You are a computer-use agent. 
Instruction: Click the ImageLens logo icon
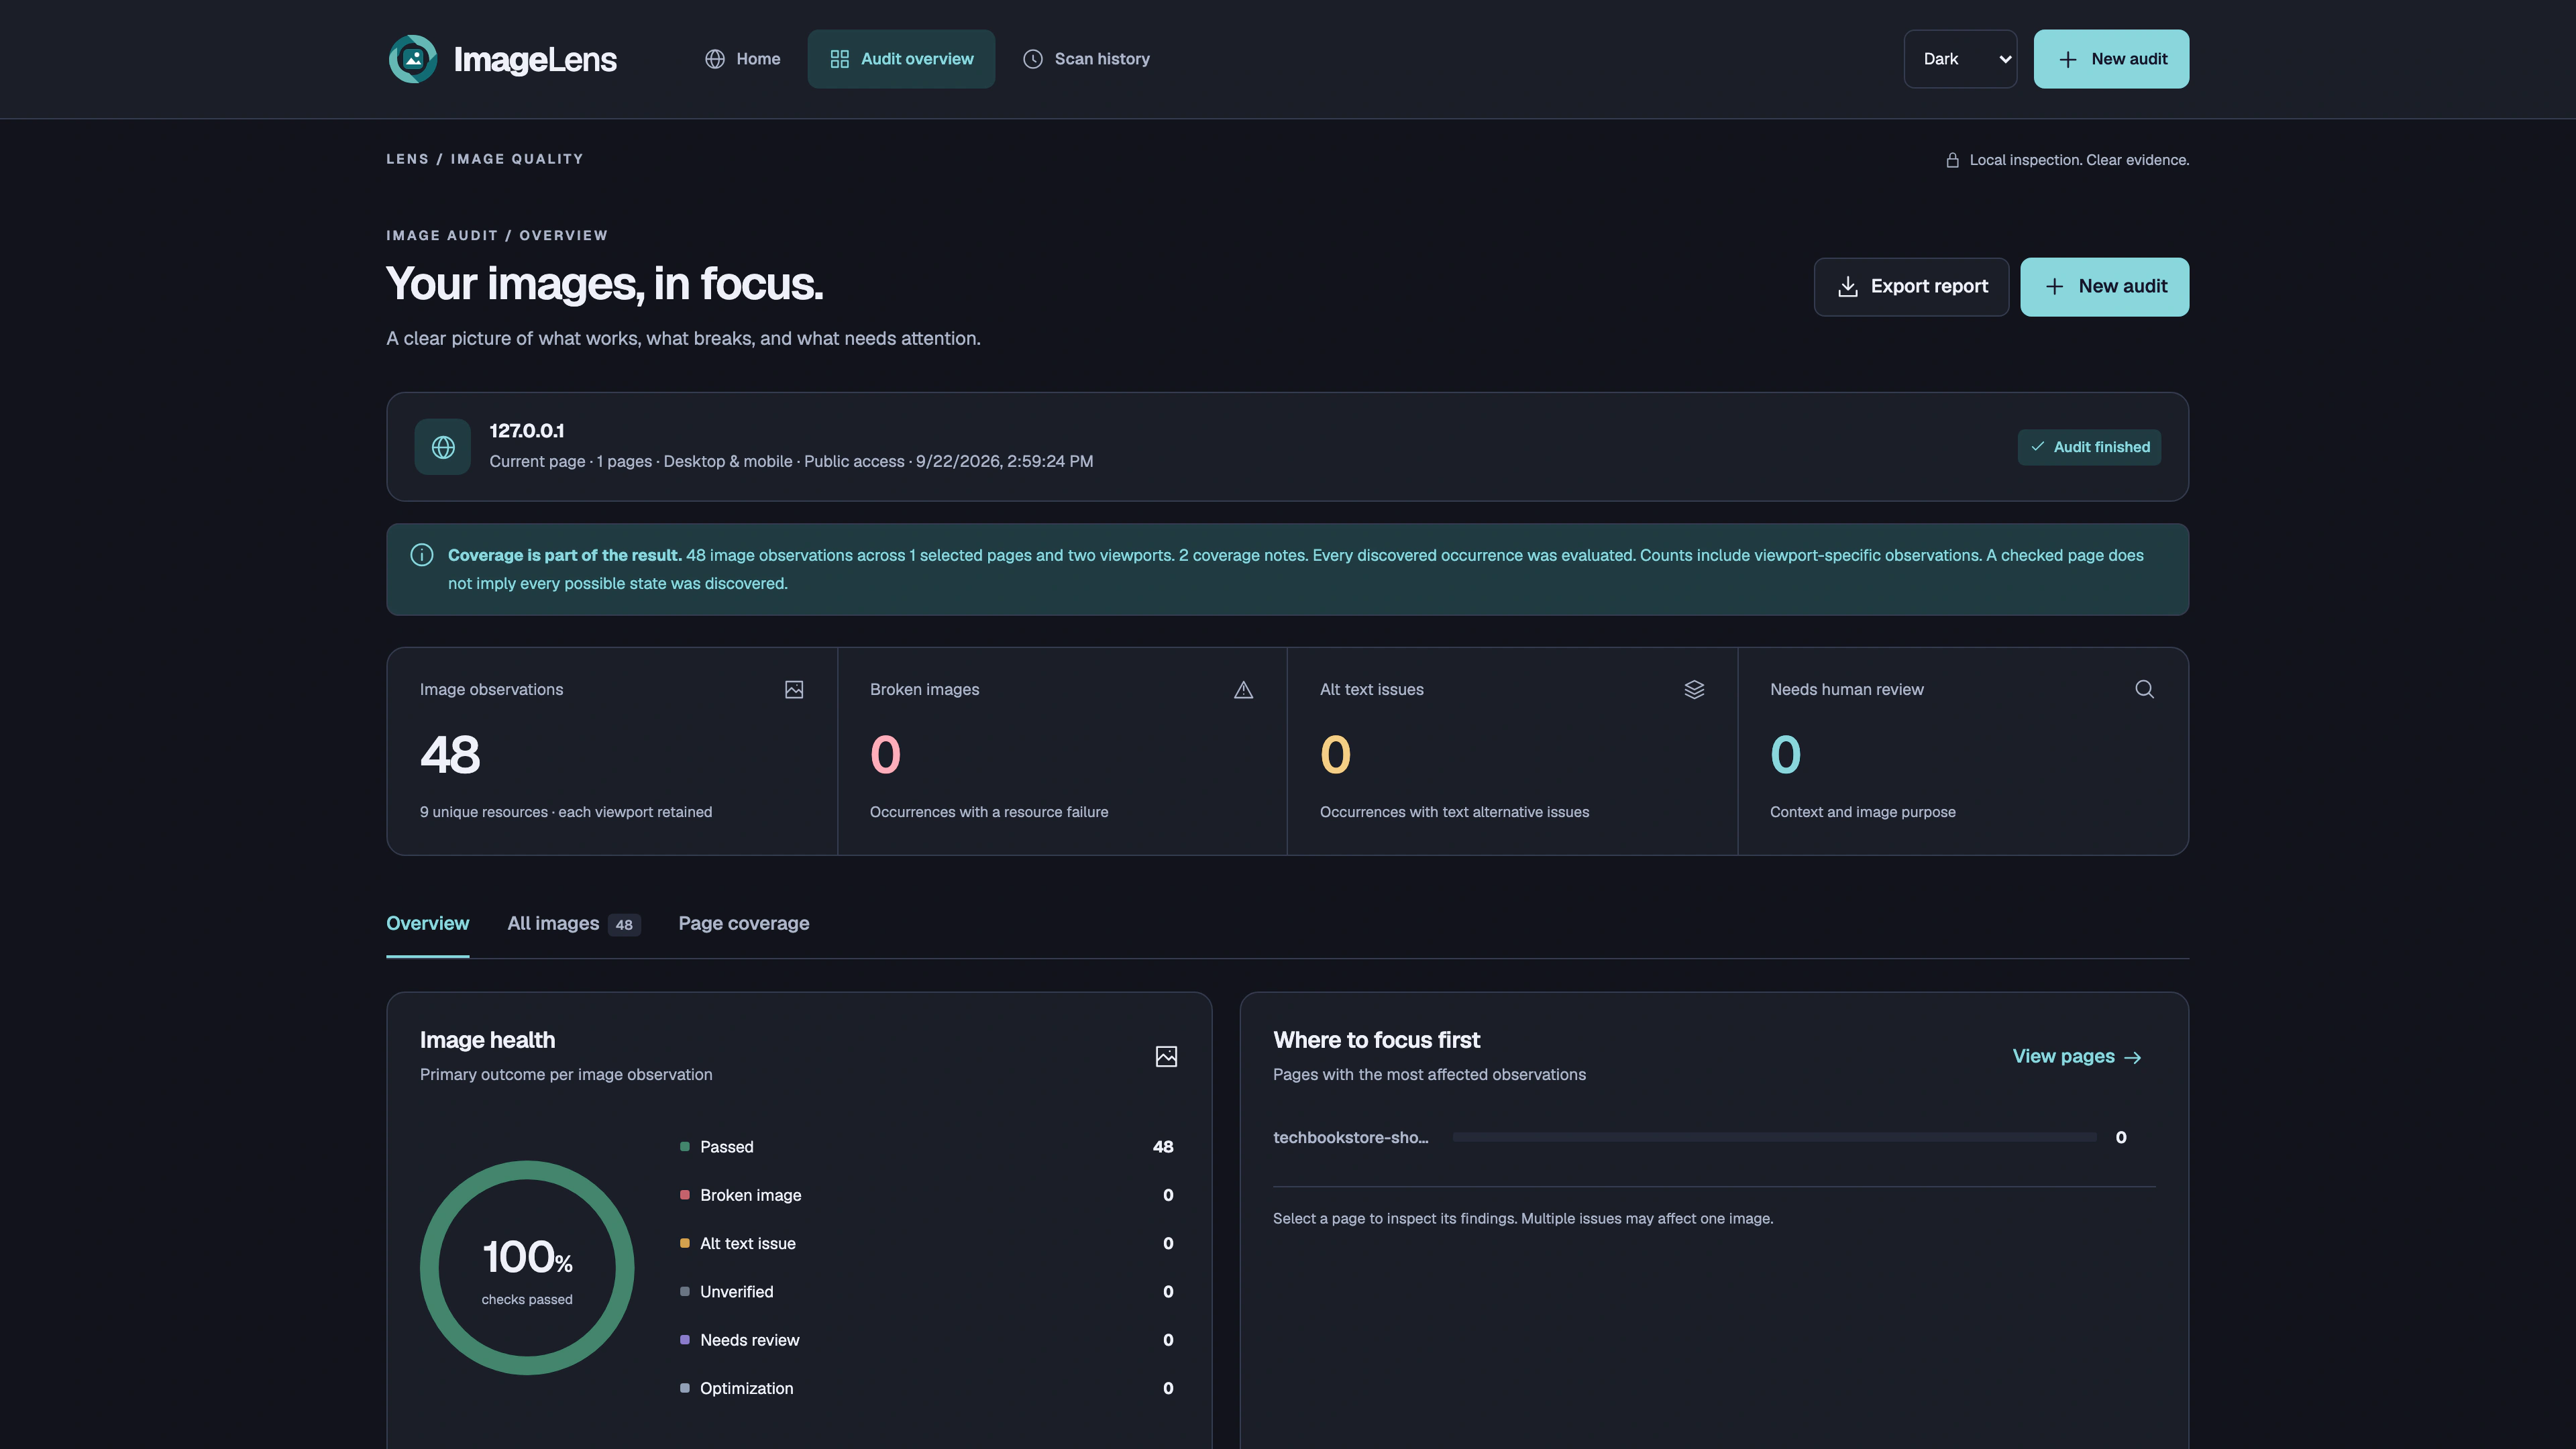click(x=413, y=59)
